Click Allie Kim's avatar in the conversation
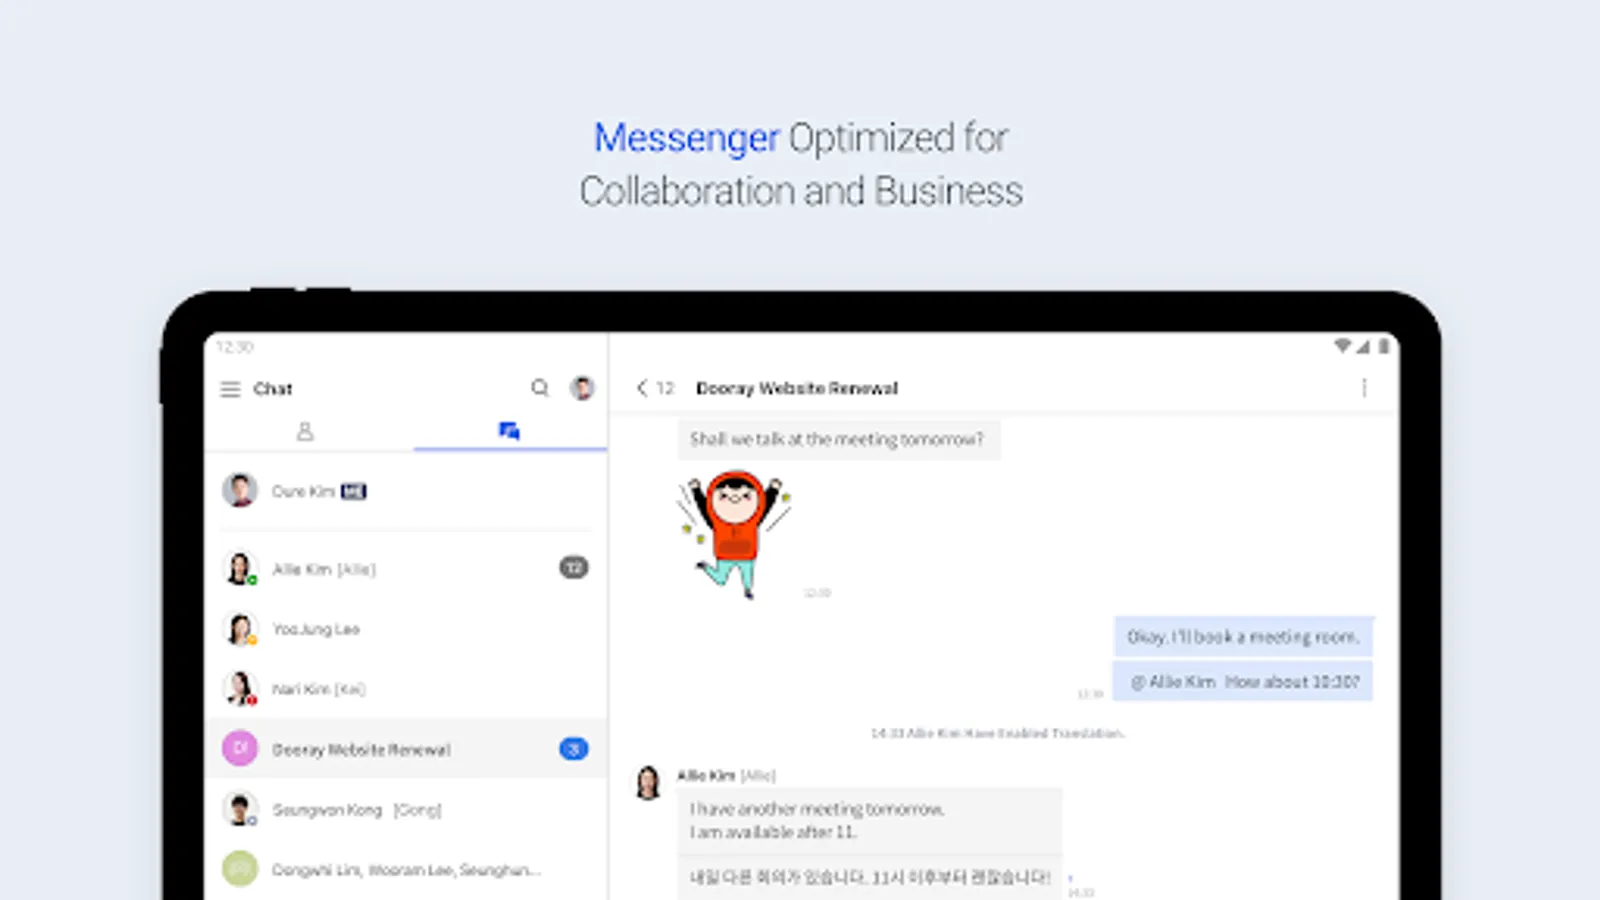Screen dimensions: 1600x900 click(x=648, y=783)
